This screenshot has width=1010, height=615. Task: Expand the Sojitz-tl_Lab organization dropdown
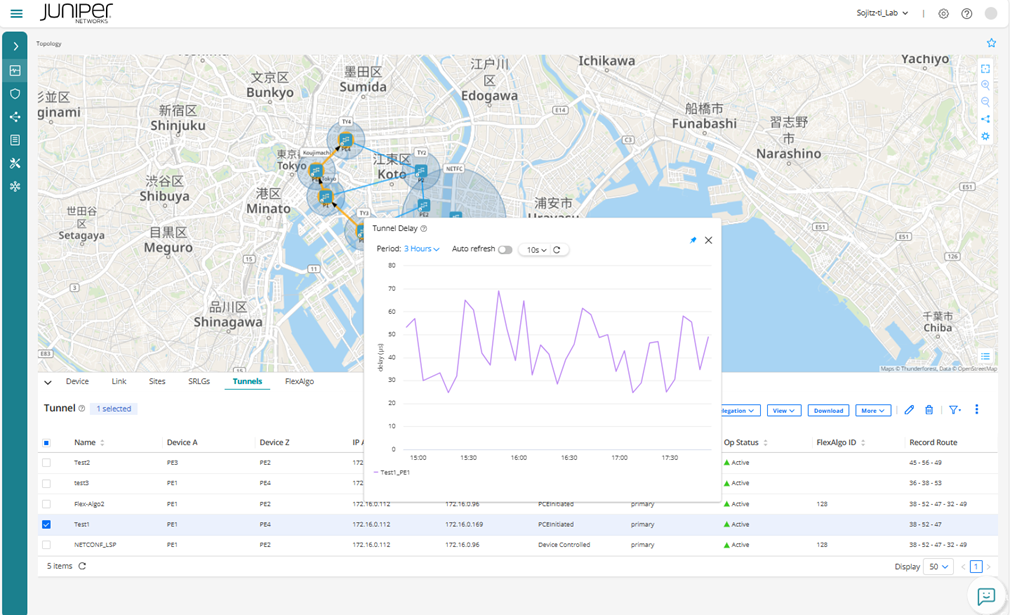point(882,14)
